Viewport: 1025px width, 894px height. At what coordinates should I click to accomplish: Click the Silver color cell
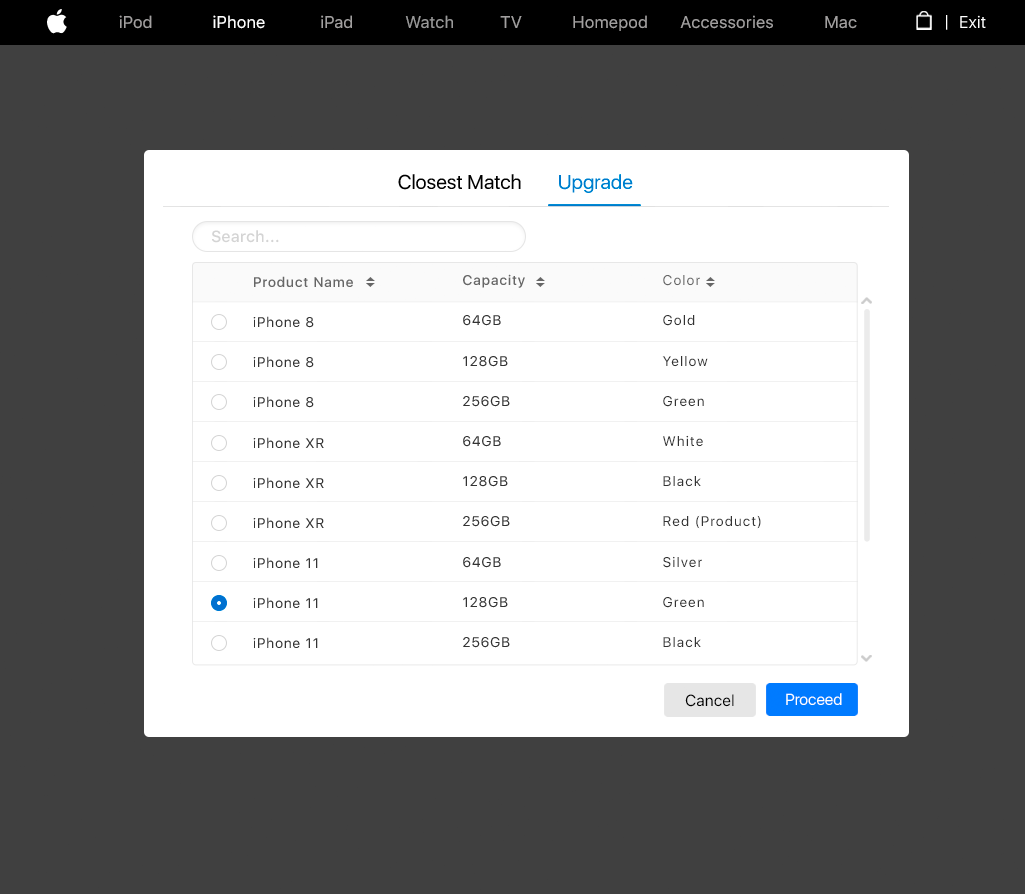pos(682,562)
